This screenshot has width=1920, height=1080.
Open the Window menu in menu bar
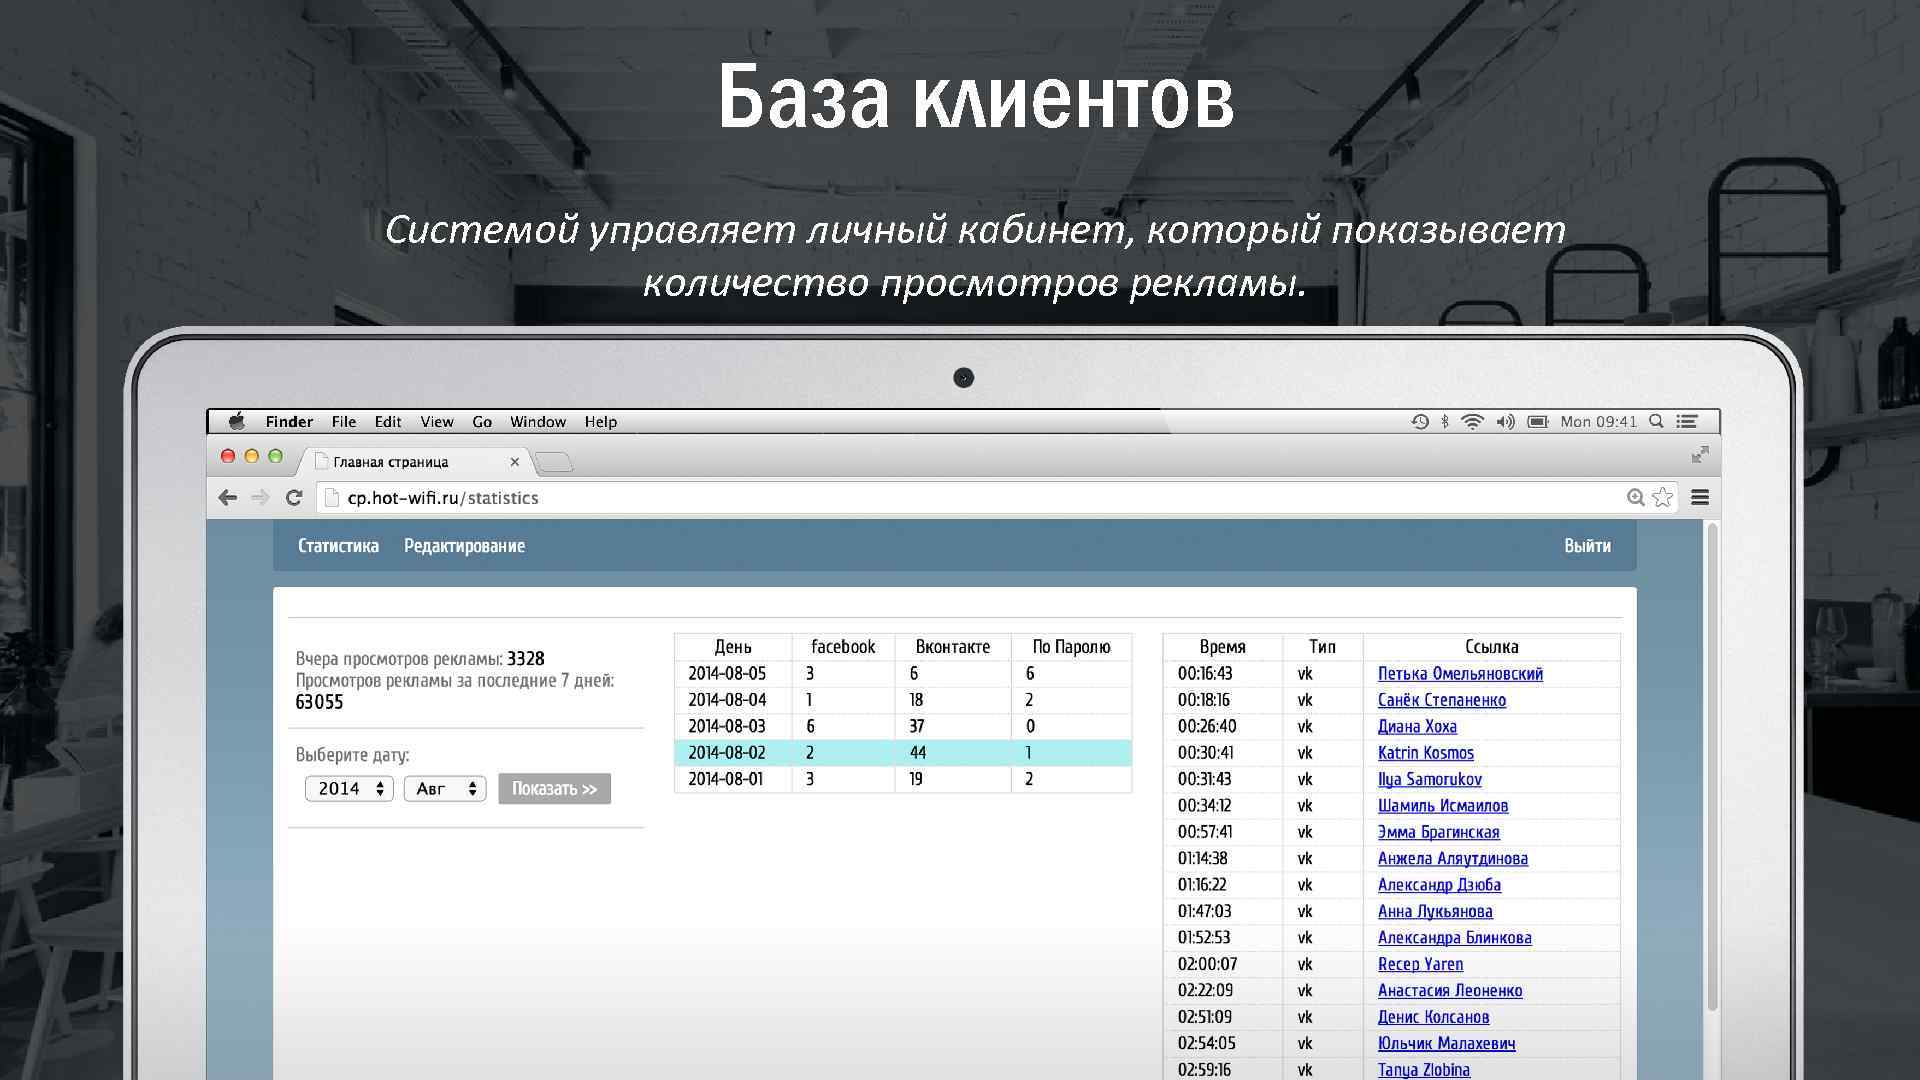click(x=538, y=422)
